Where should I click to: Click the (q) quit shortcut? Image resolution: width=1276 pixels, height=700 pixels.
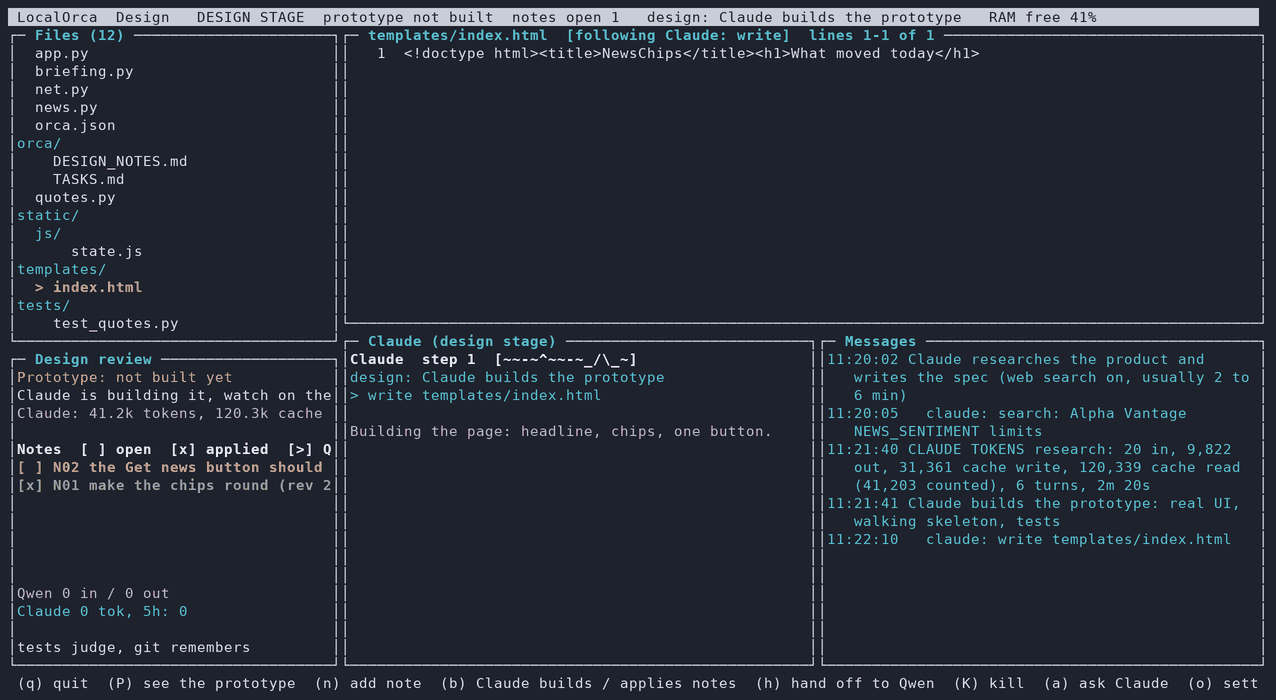53,683
